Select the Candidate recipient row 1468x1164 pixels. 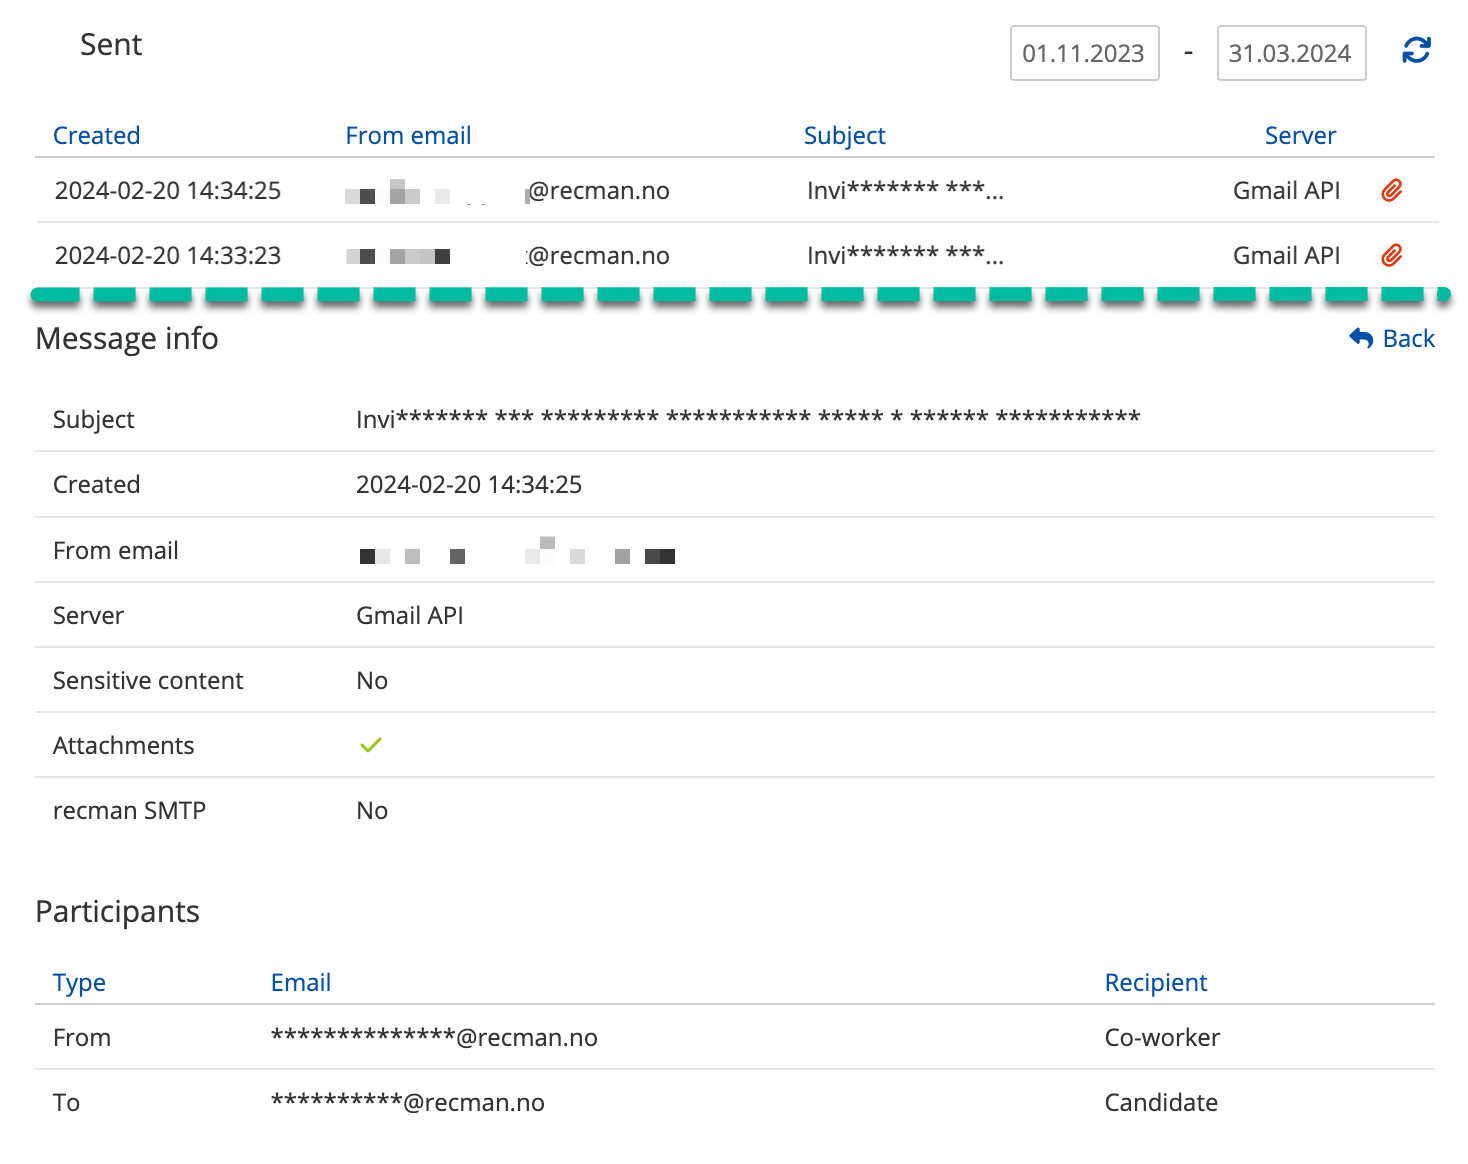click(1160, 1102)
